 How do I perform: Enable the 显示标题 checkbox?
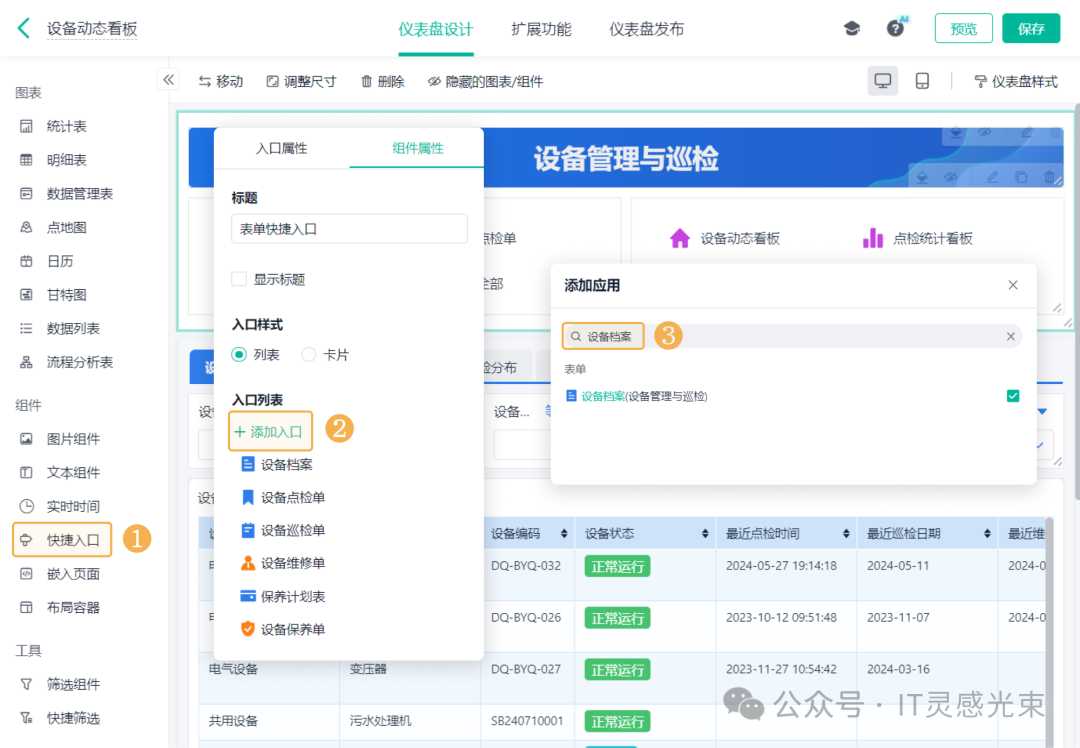point(239,279)
